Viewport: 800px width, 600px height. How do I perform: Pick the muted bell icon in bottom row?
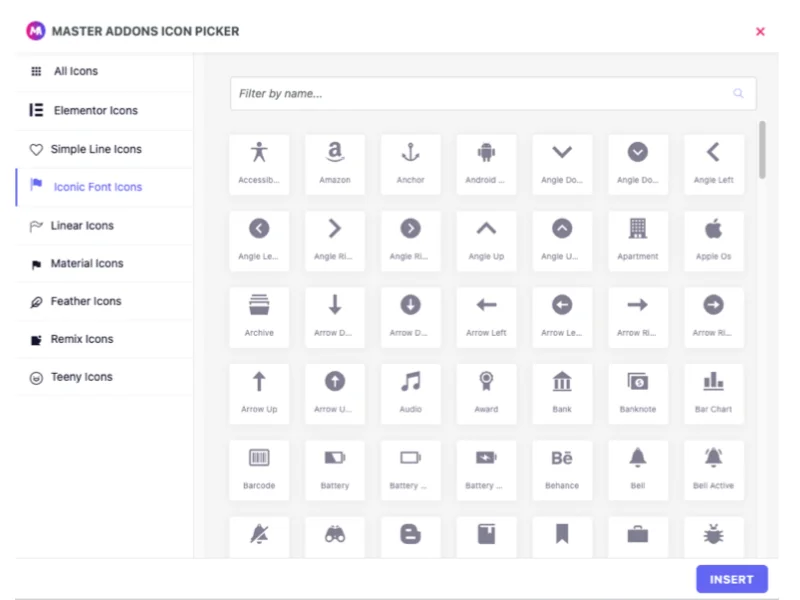pos(259,537)
